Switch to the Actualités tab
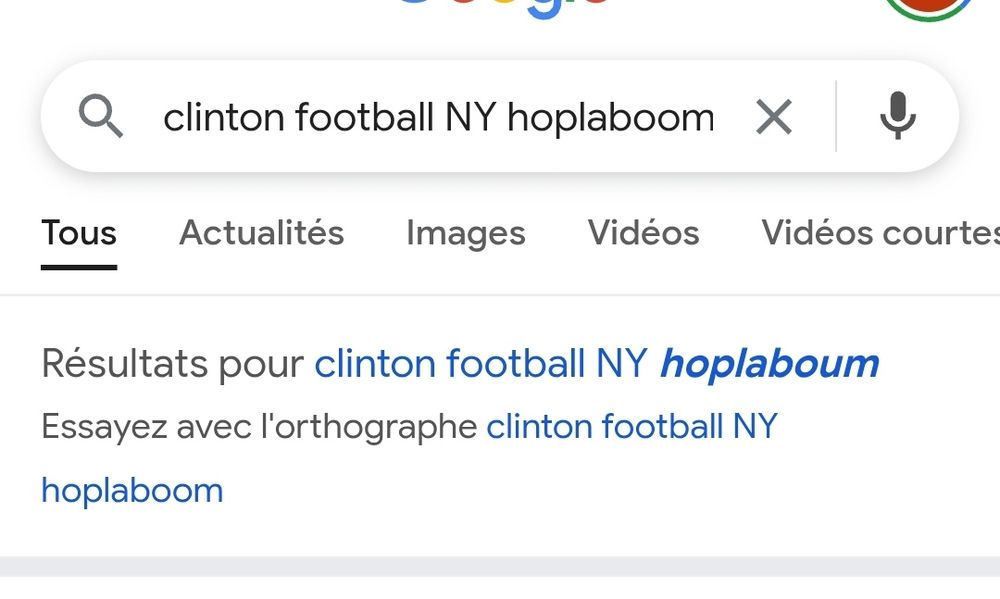 coord(261,233)
